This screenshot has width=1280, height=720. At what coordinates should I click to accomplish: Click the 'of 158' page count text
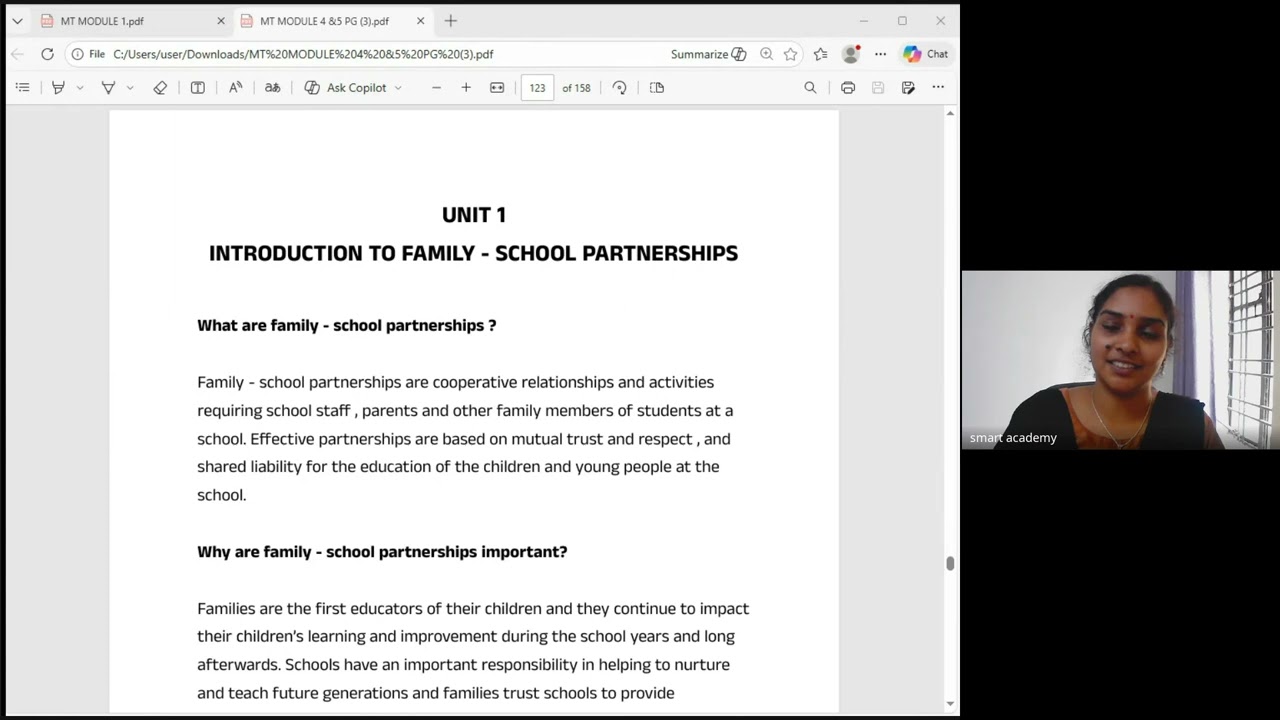pyautogui.click(x=576, y=88)
